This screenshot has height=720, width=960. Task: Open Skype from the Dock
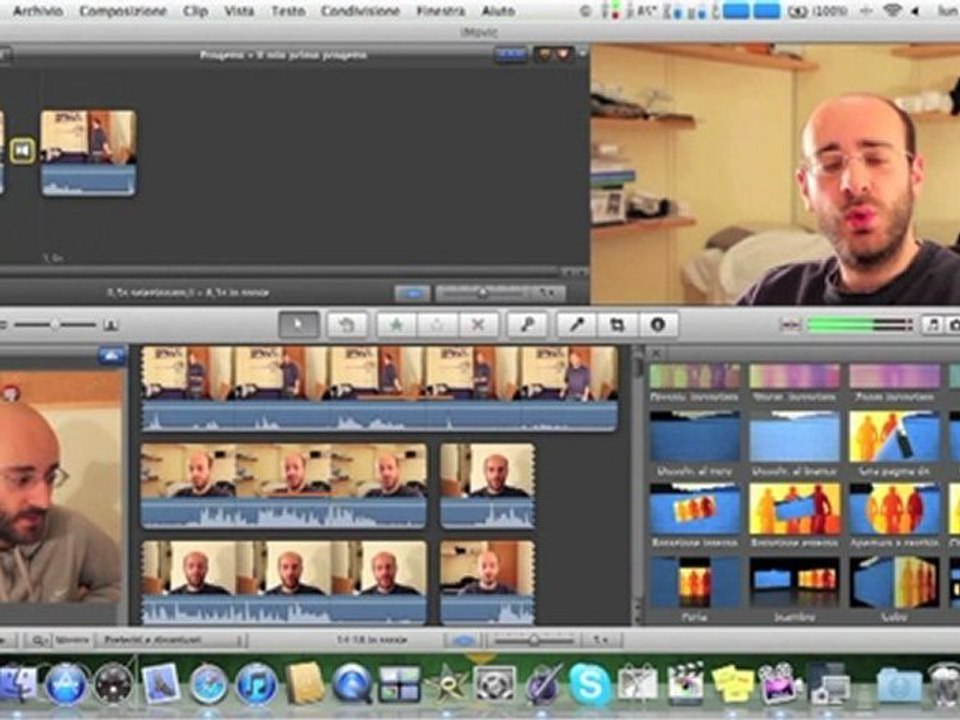coord(588,684)
